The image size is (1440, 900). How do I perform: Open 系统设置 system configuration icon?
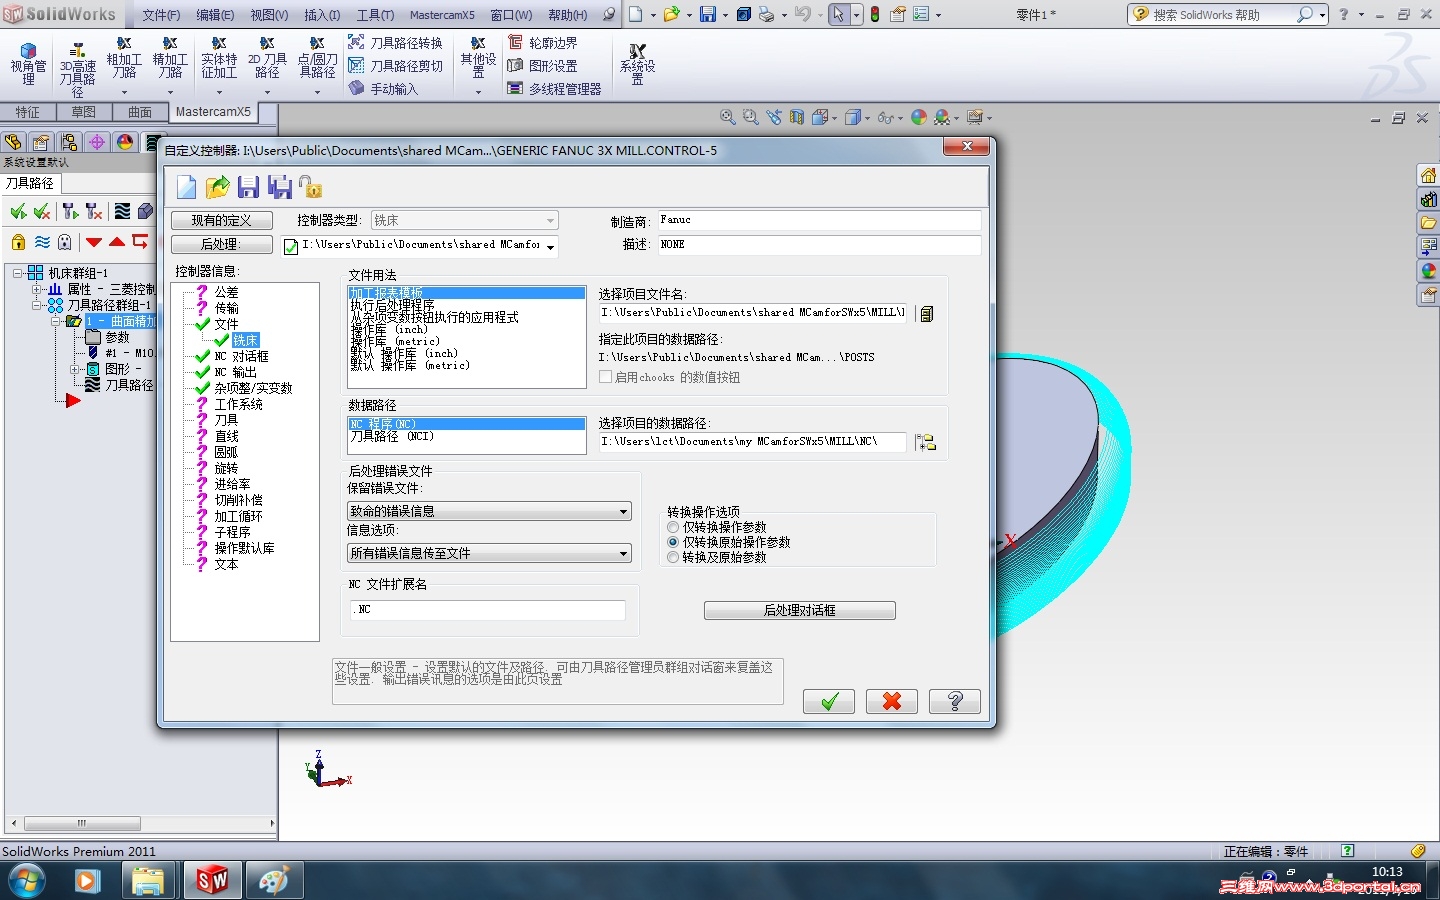637,64
